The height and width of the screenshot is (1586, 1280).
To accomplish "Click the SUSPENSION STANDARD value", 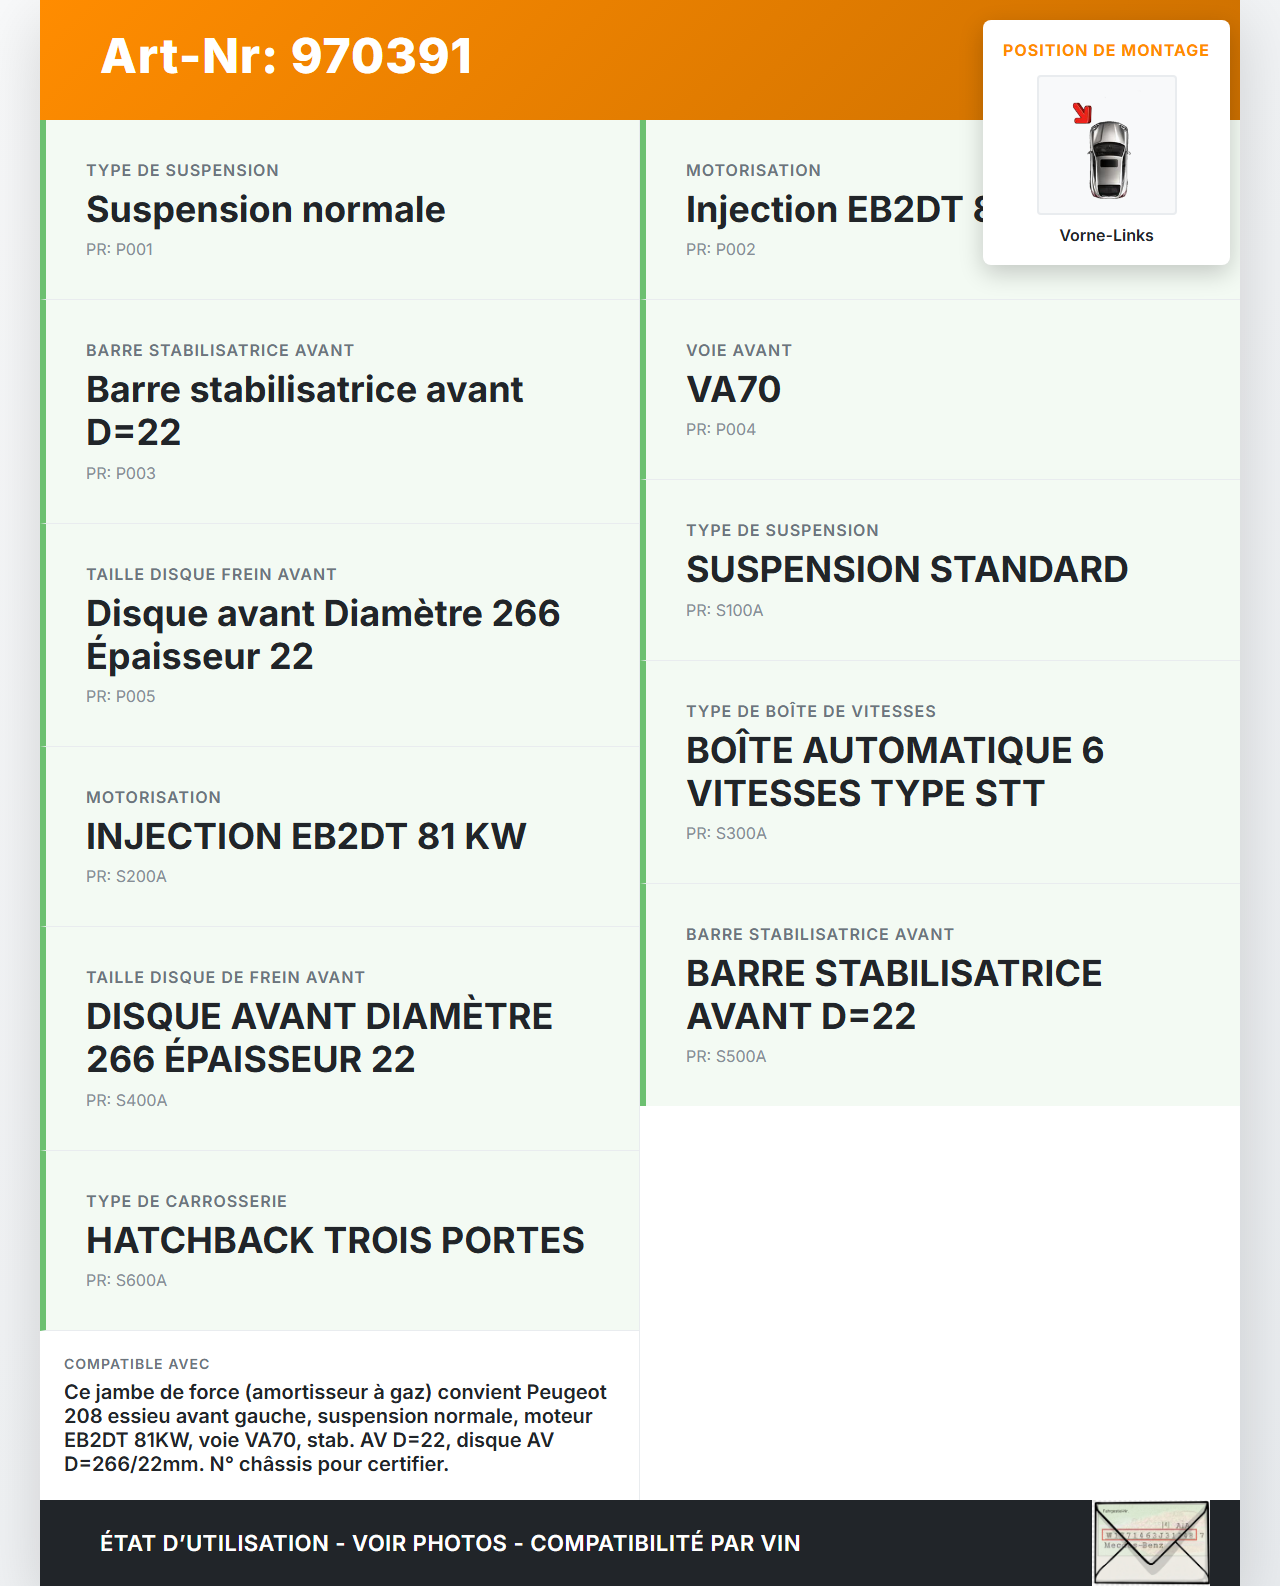I will [x=906, y=570].
